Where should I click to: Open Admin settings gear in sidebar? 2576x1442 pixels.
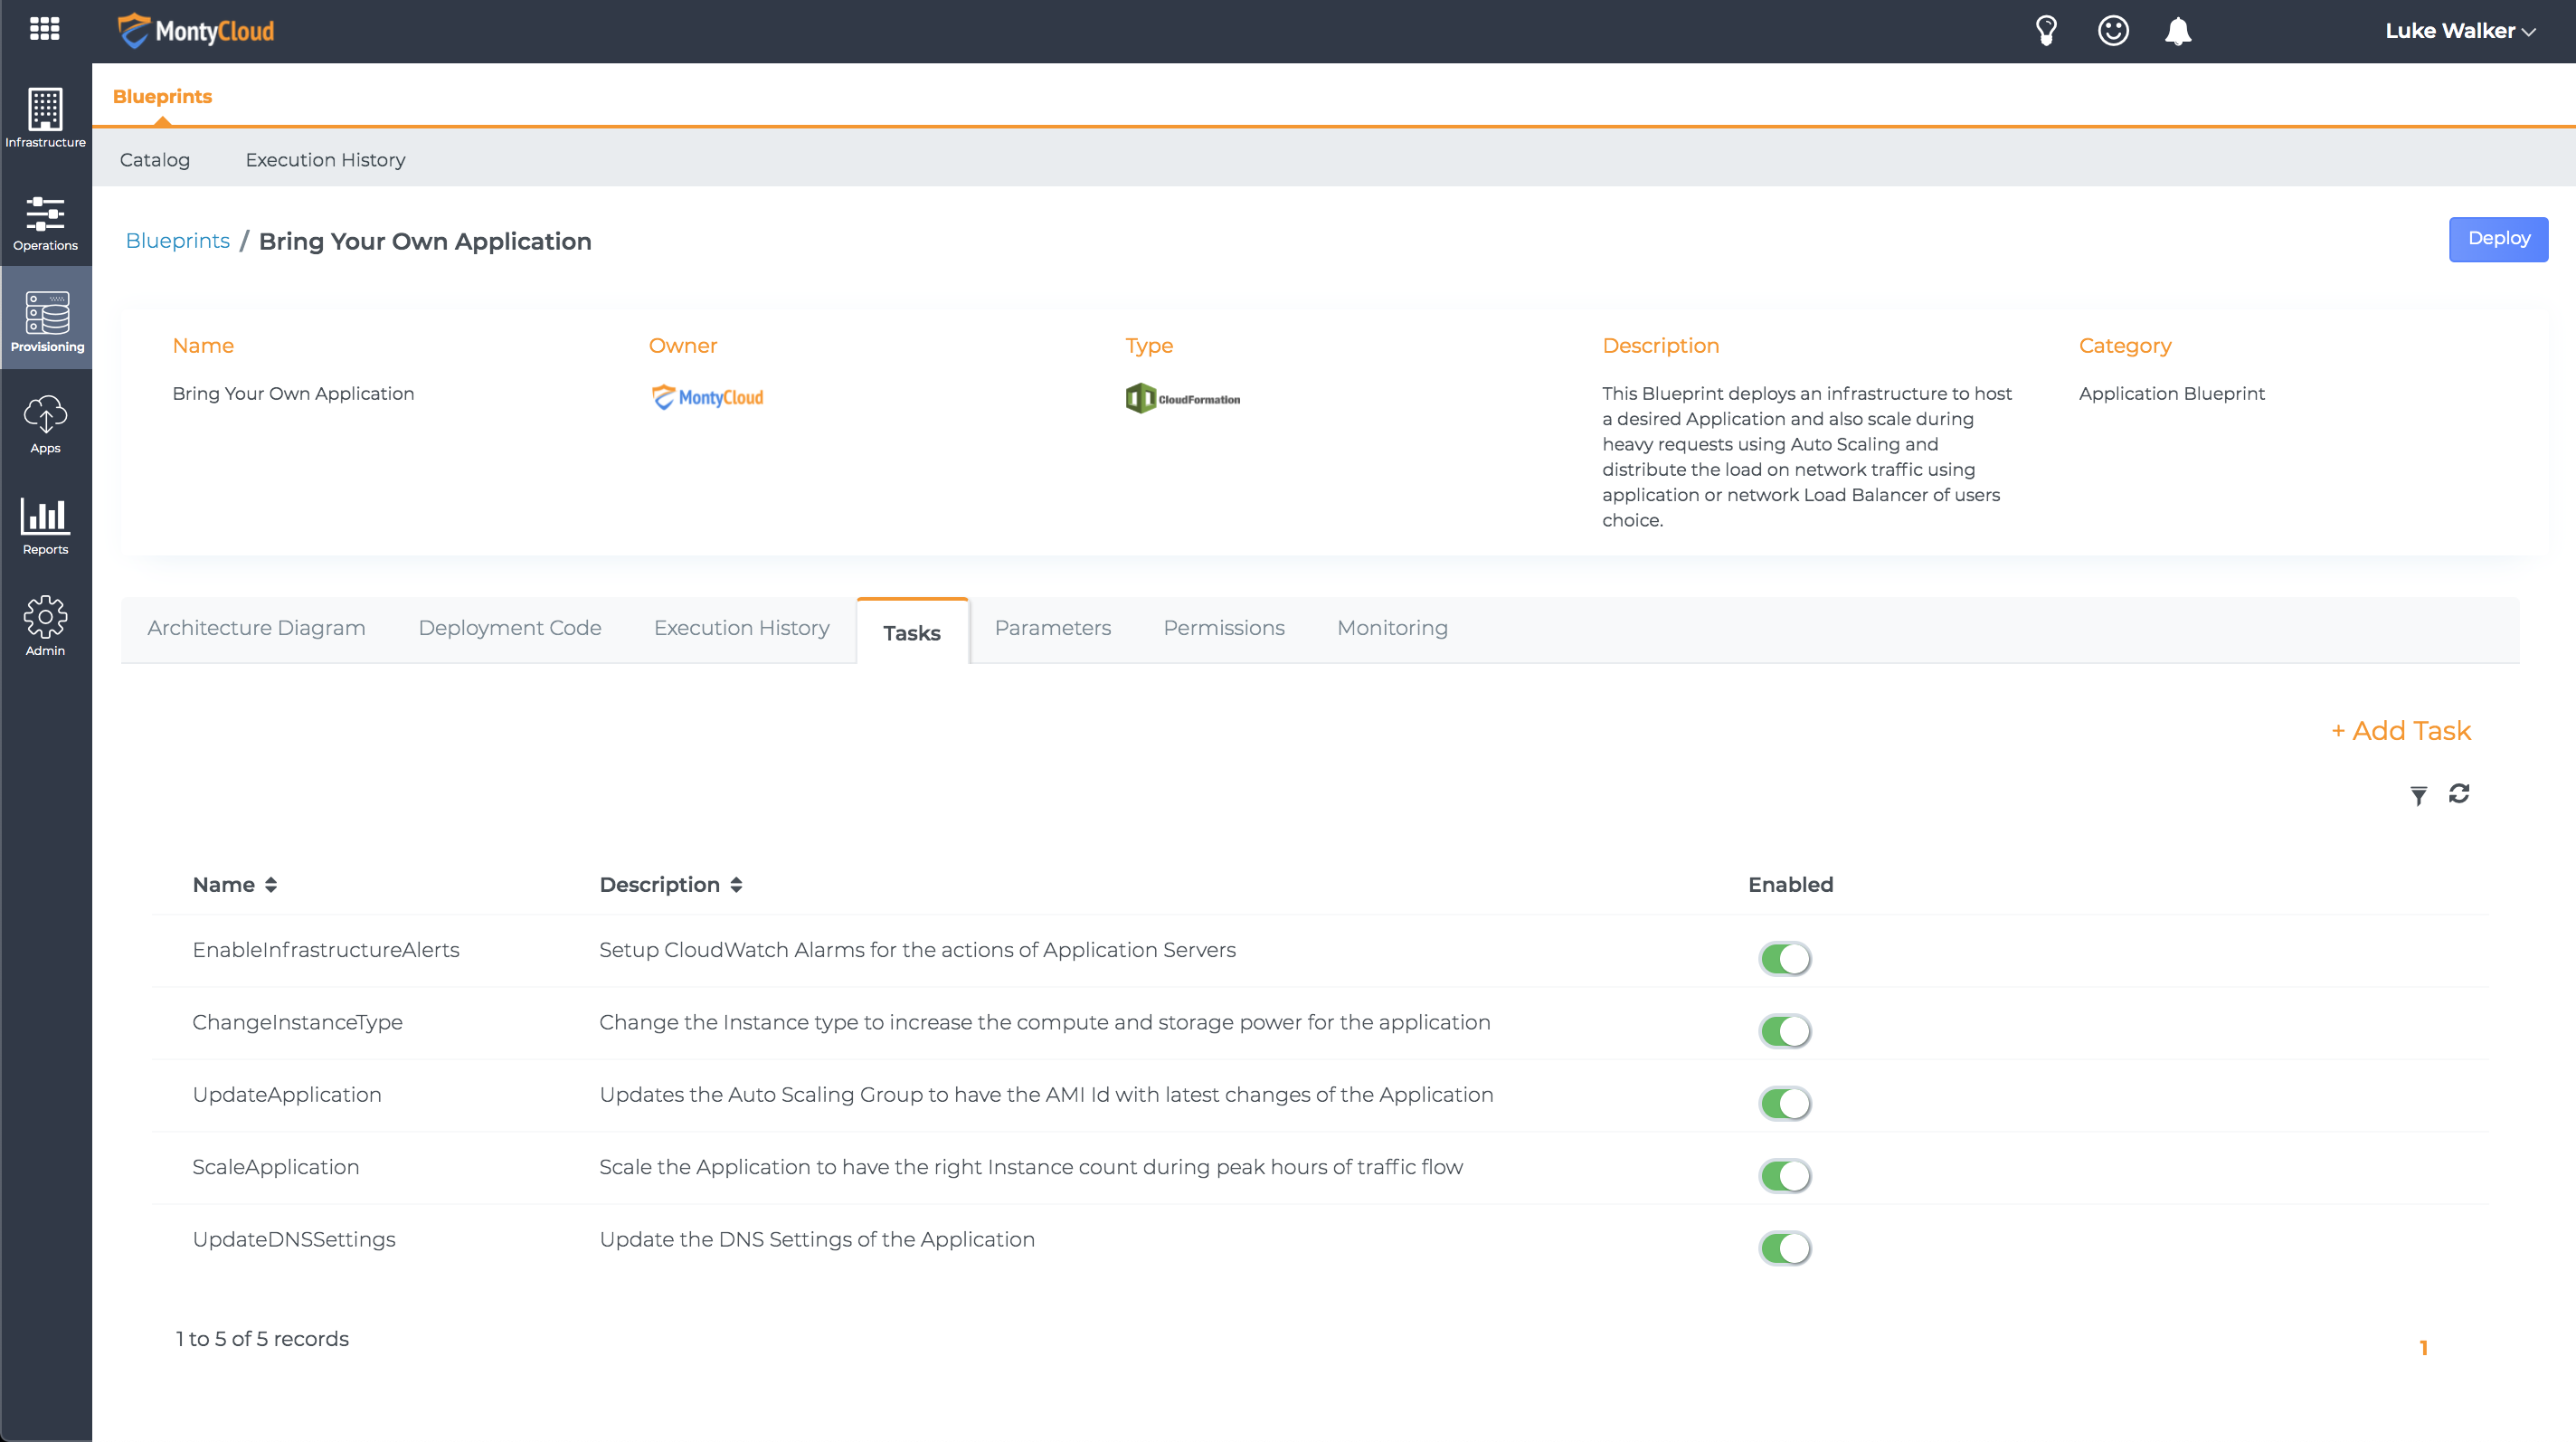tap(45, 627)
